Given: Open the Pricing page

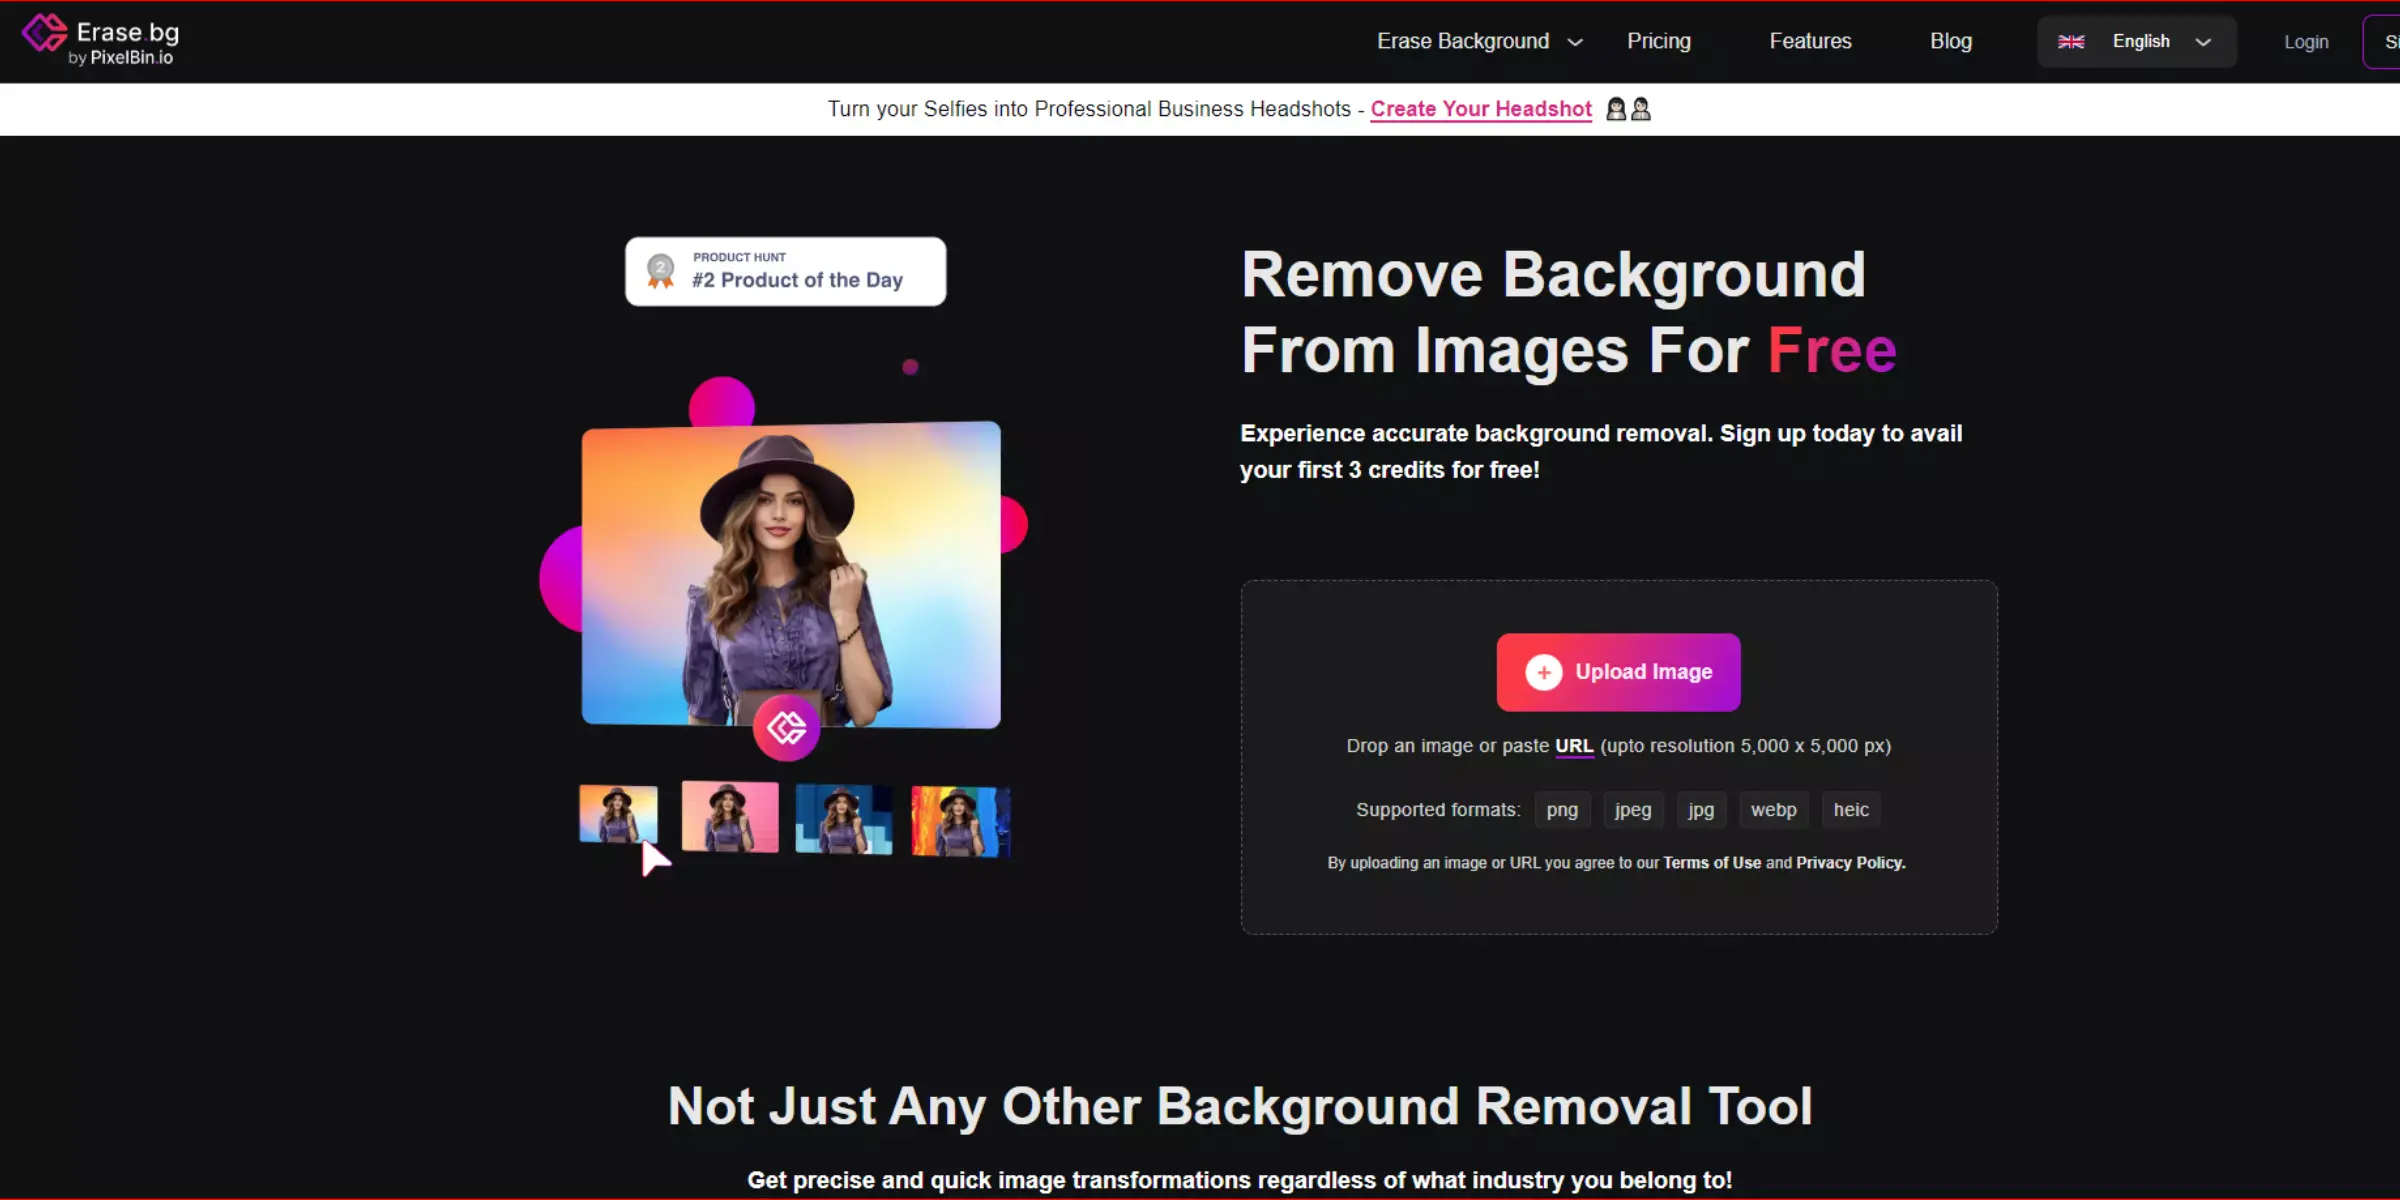Looking at the screenshot, I should [x=1658, y=41].
